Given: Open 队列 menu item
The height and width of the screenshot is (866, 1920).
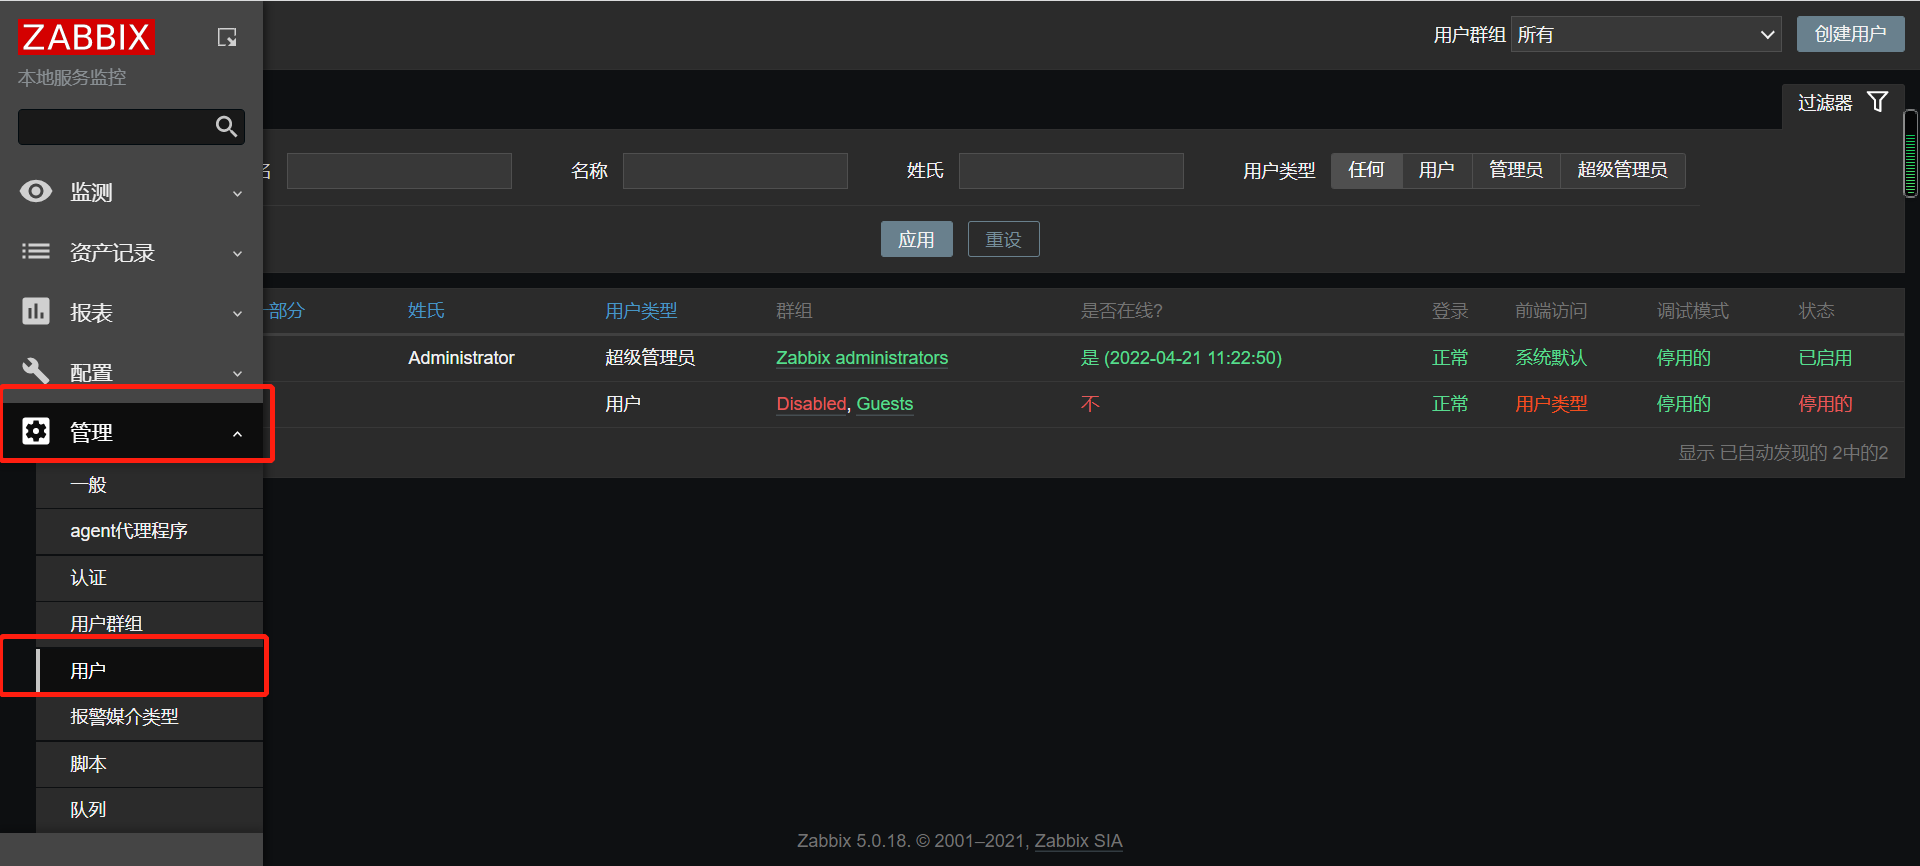Looking at the screenshot, I should (149, 810).
